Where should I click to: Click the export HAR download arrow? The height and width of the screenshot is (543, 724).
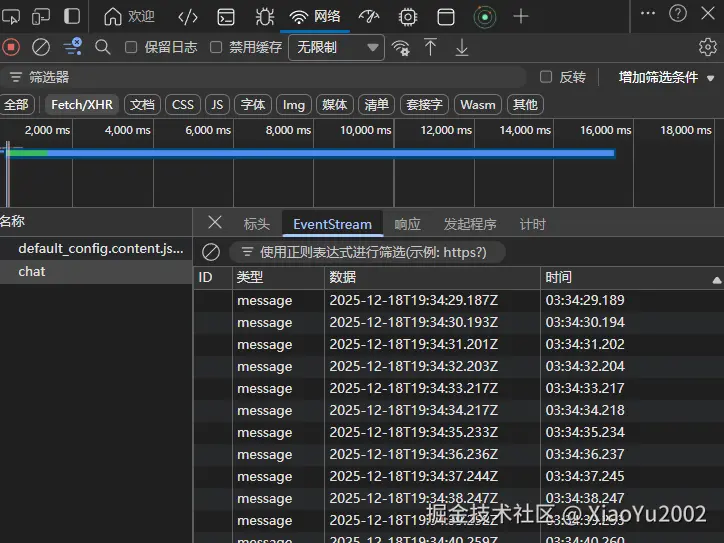click(462, 47)
